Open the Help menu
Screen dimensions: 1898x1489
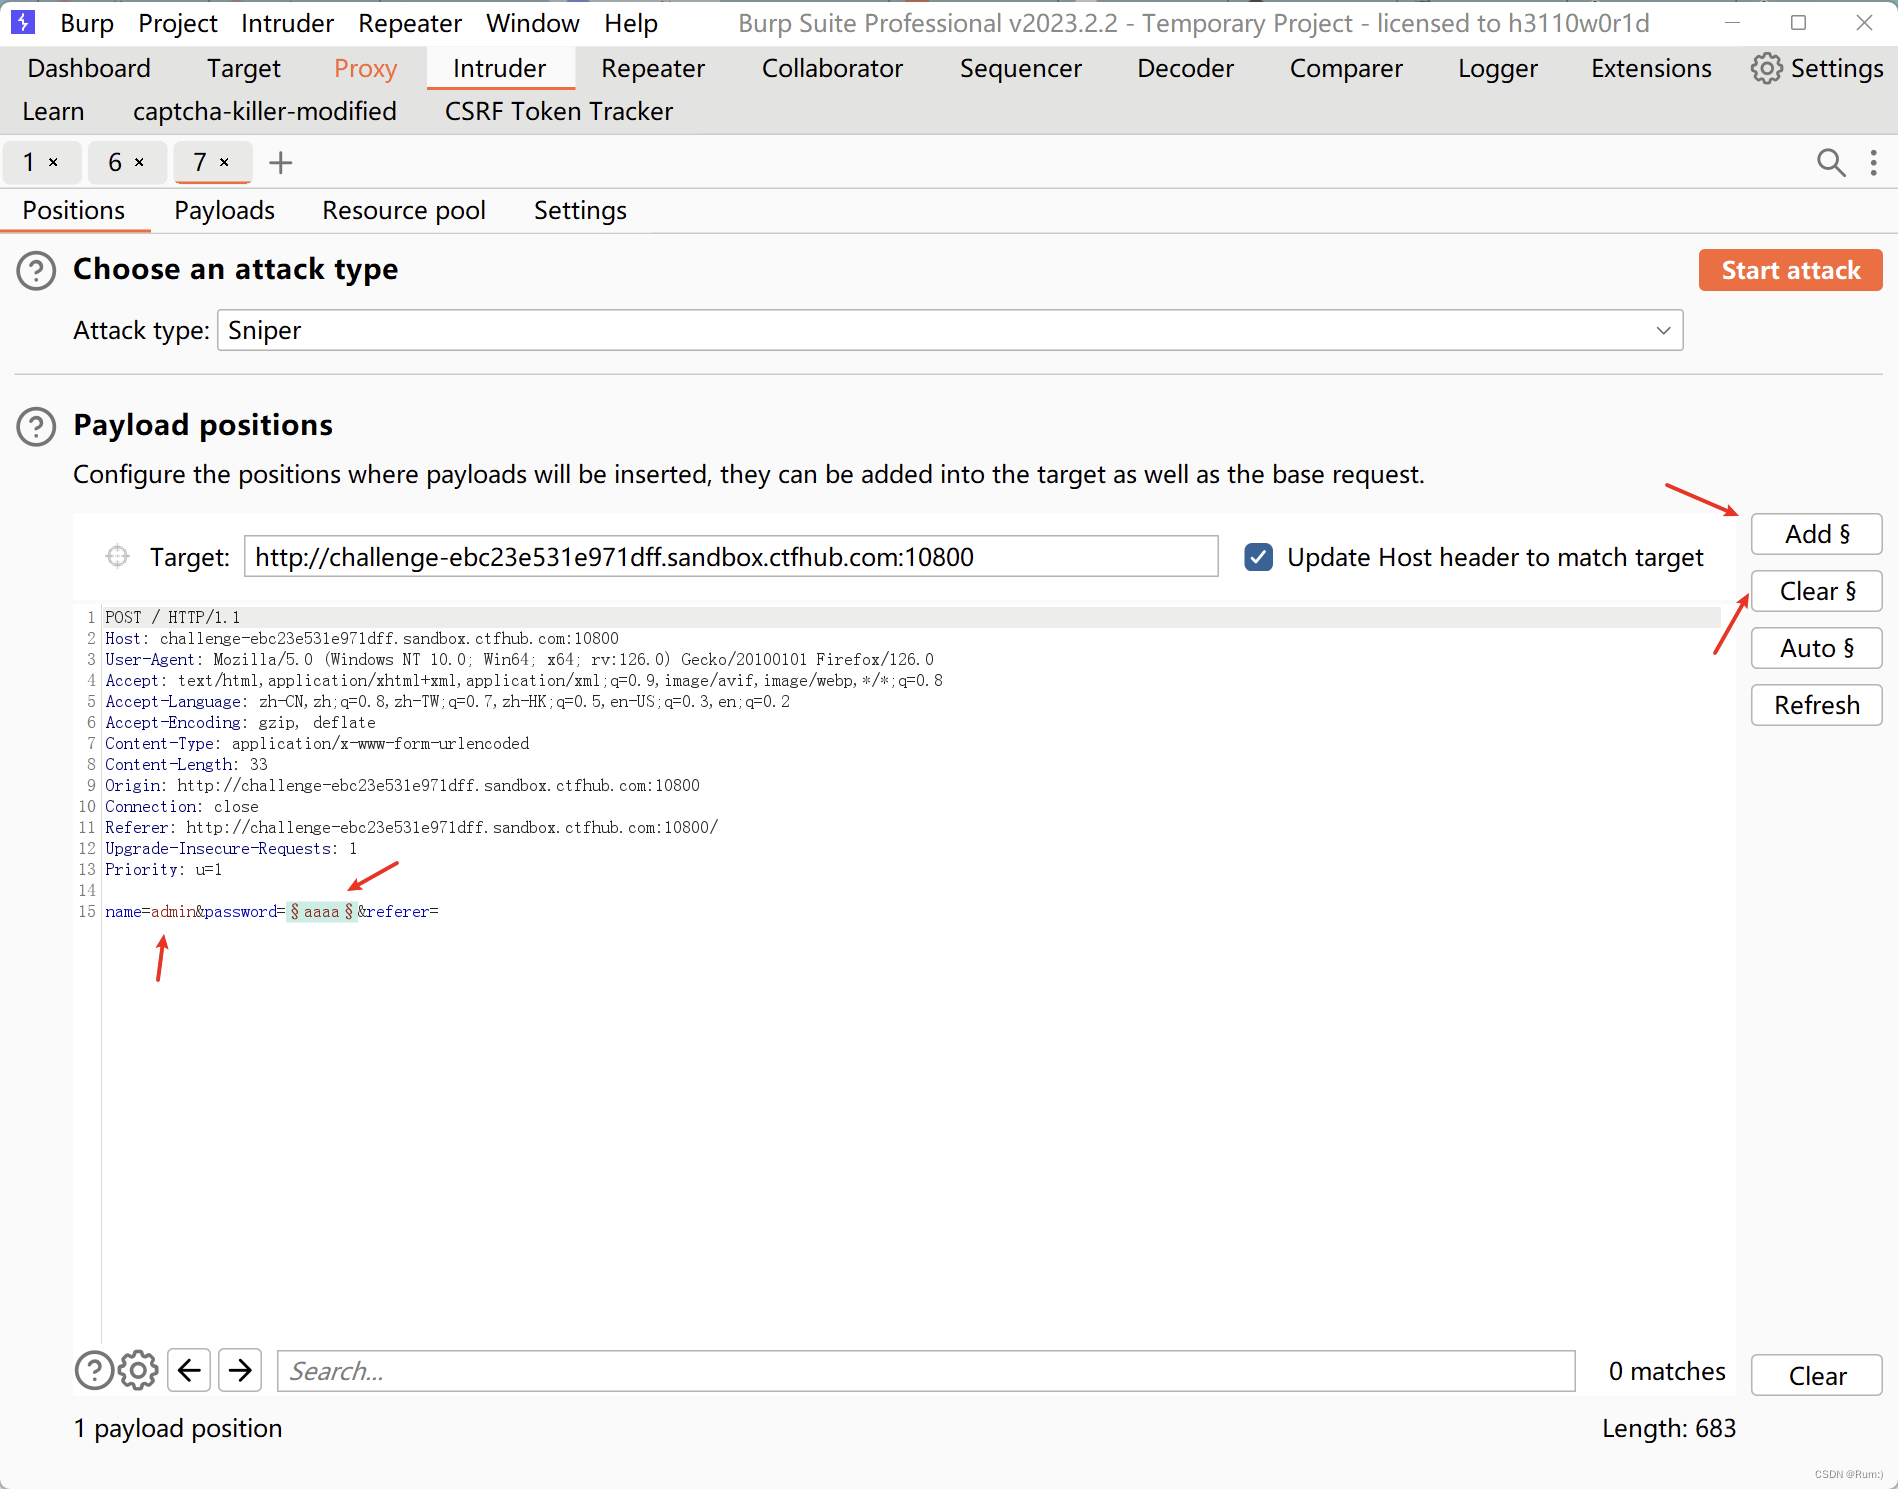tap(631, 22)
